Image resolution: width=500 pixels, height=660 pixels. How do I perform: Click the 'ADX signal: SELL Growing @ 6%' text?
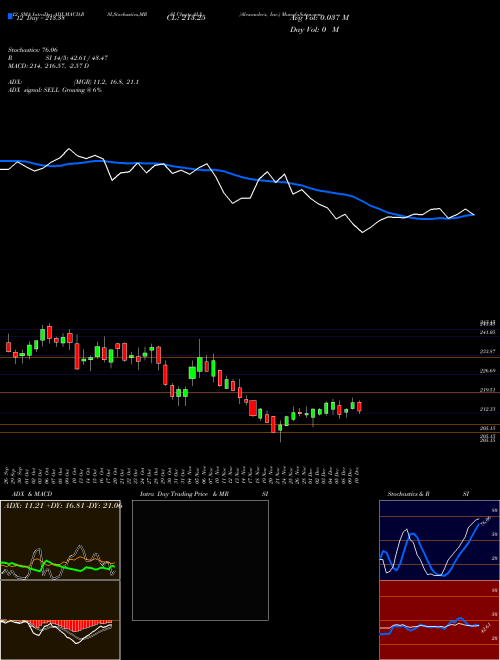pos(55,90)
